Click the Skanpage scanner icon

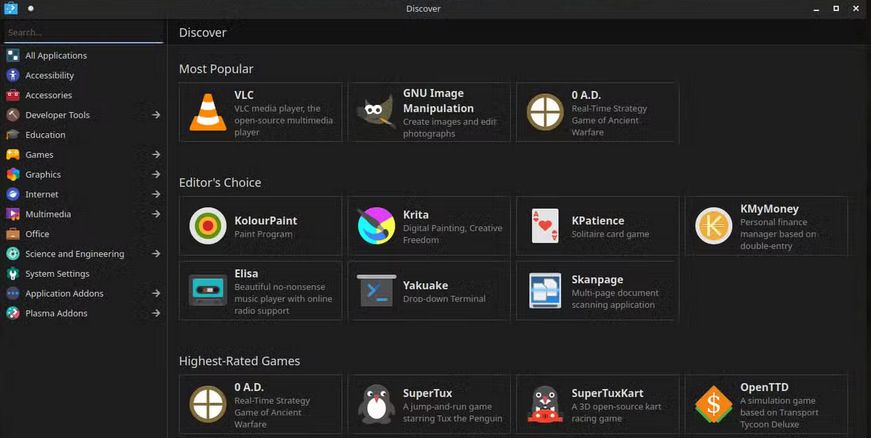pos(545,290)
